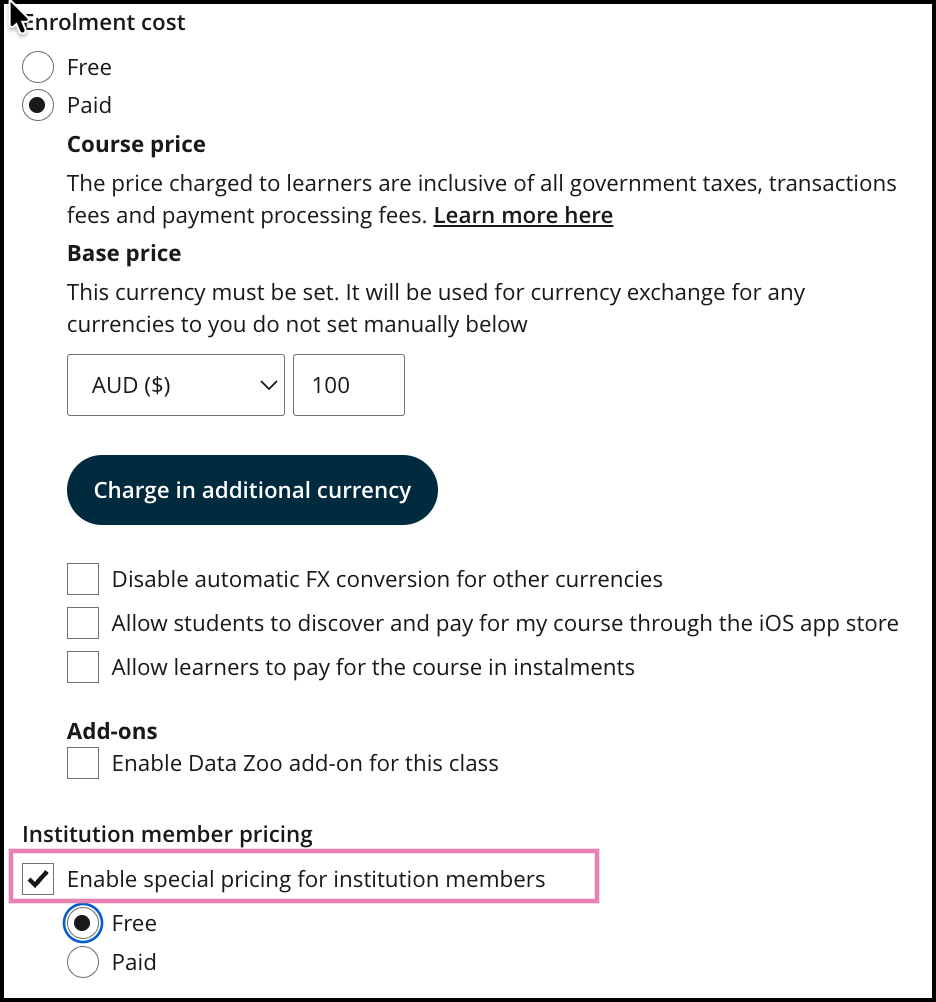Open the AUD ($) currency dropdown
The image size is (936, 1002).
pyautogui.click(x=175, y=385)
